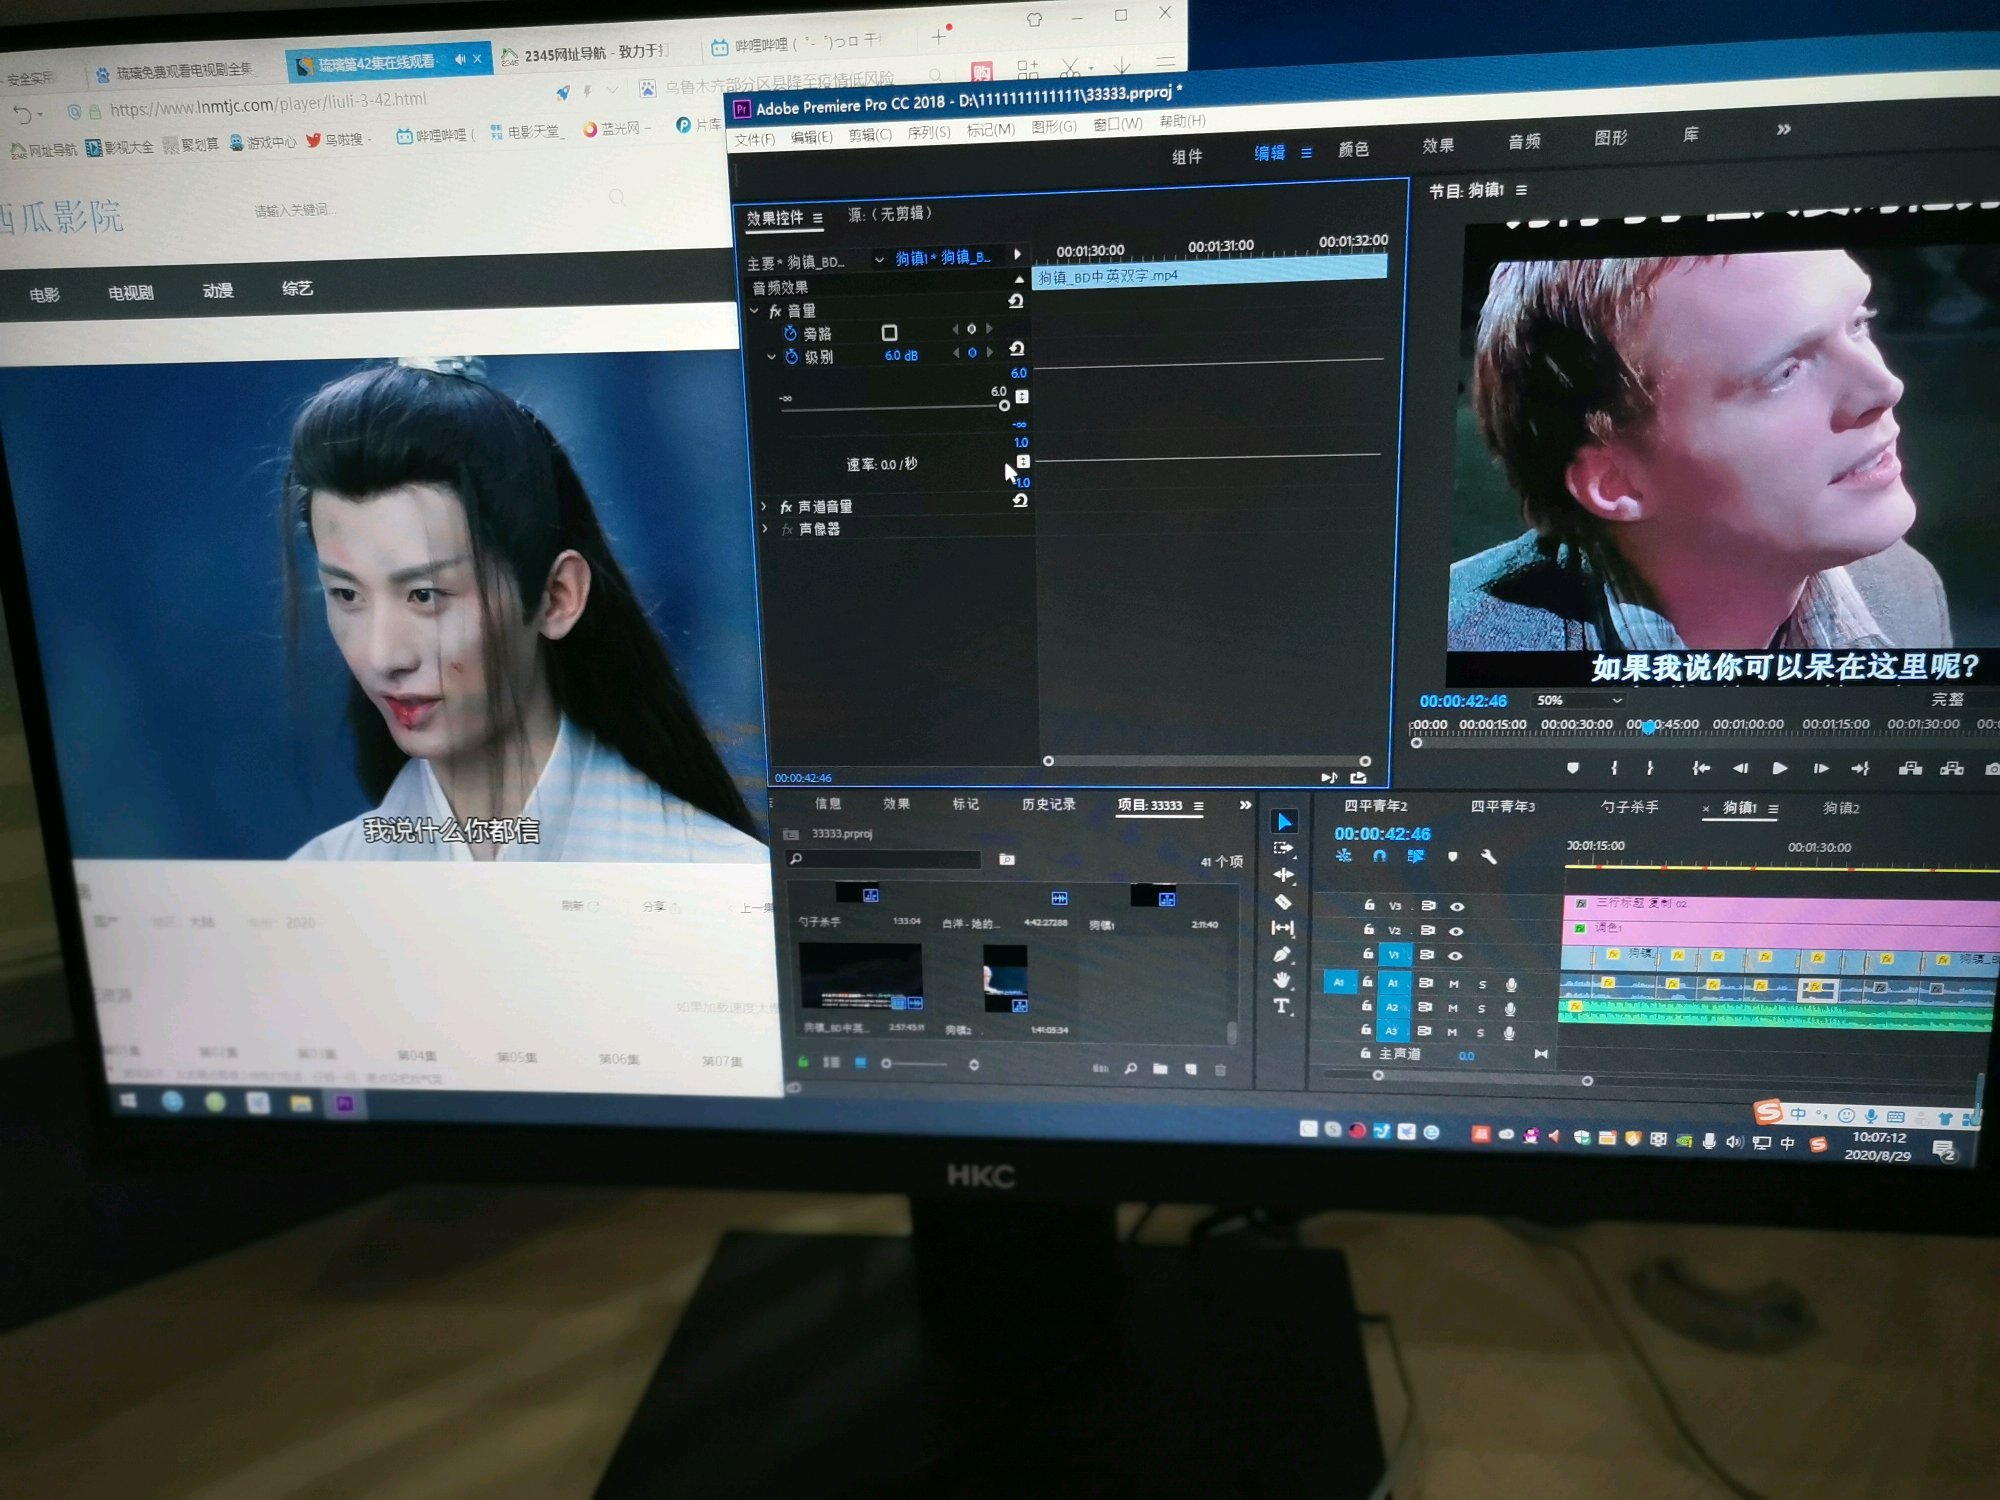Click the Lift button in program monitor
The image size is (2000, 1500).
(x=1911, y=768)
